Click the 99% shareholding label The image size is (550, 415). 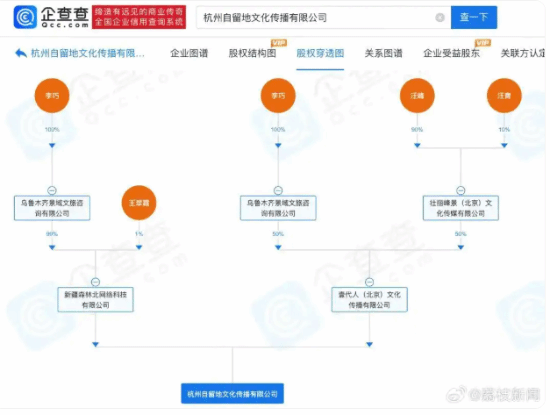point(52,234)
